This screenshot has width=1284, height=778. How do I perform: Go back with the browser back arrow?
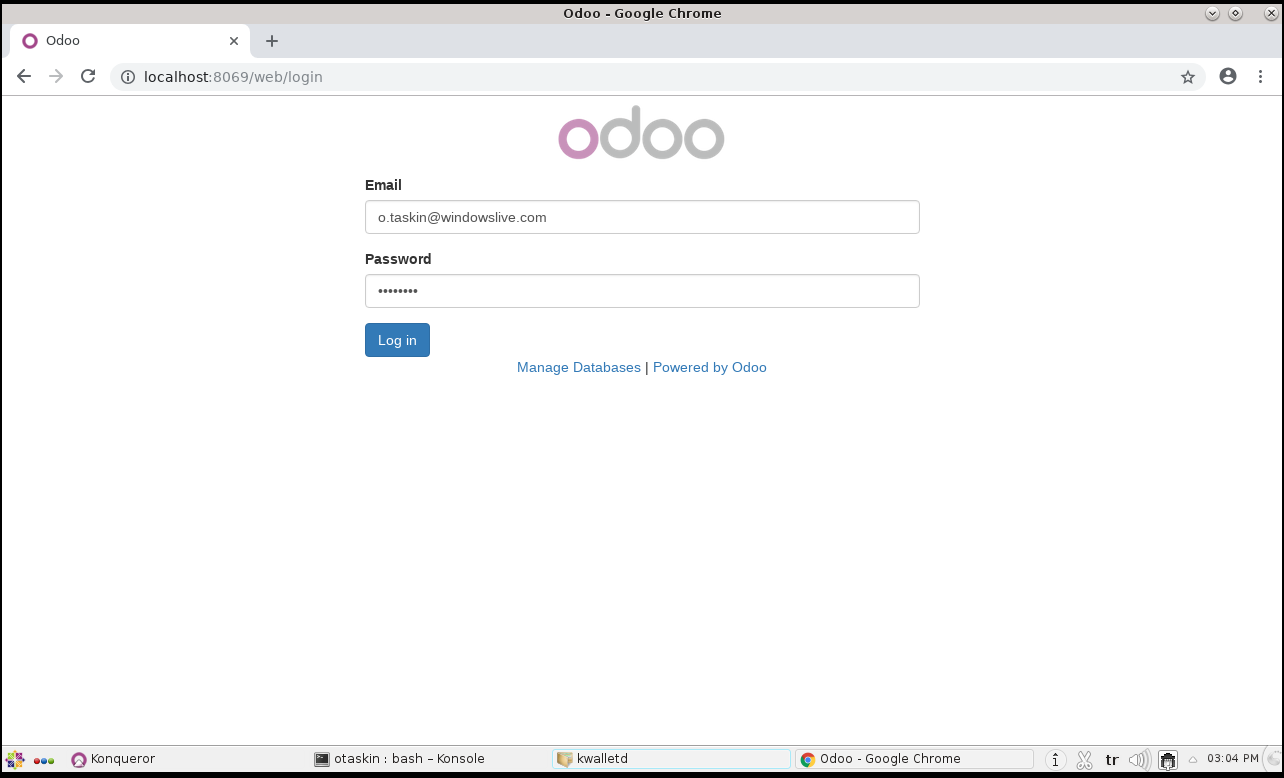[24, 76]
